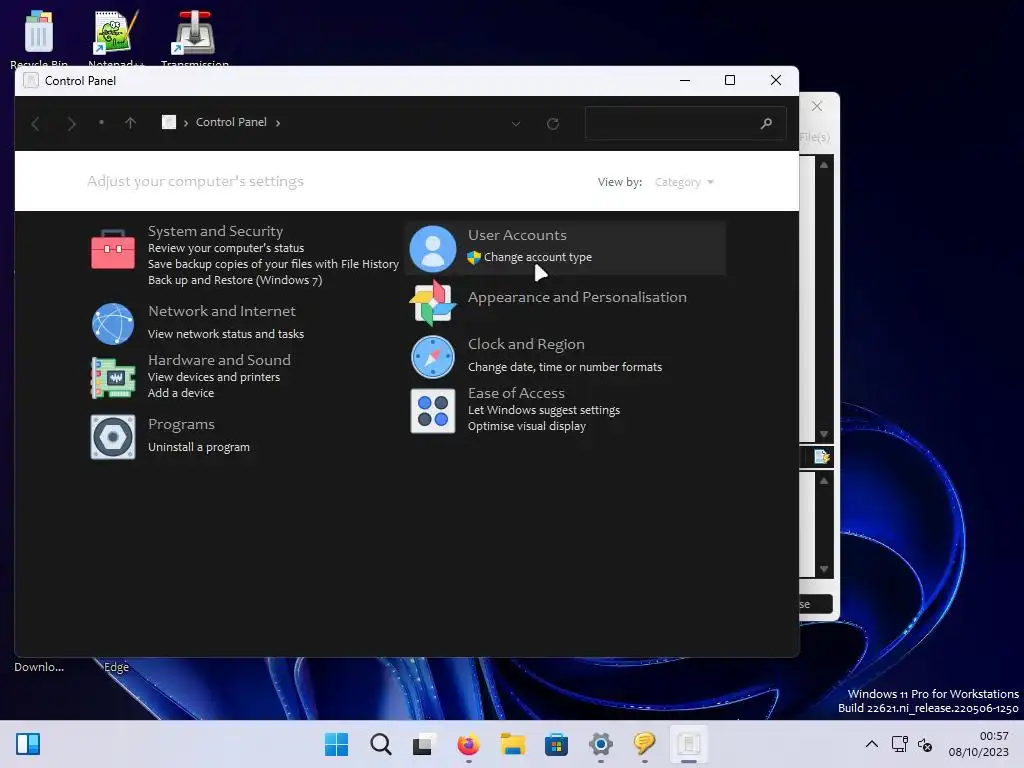Viewport: 1024px width, 768px height.
Task: Click the network icon in the system tray
Action: (x=900, y=744)
